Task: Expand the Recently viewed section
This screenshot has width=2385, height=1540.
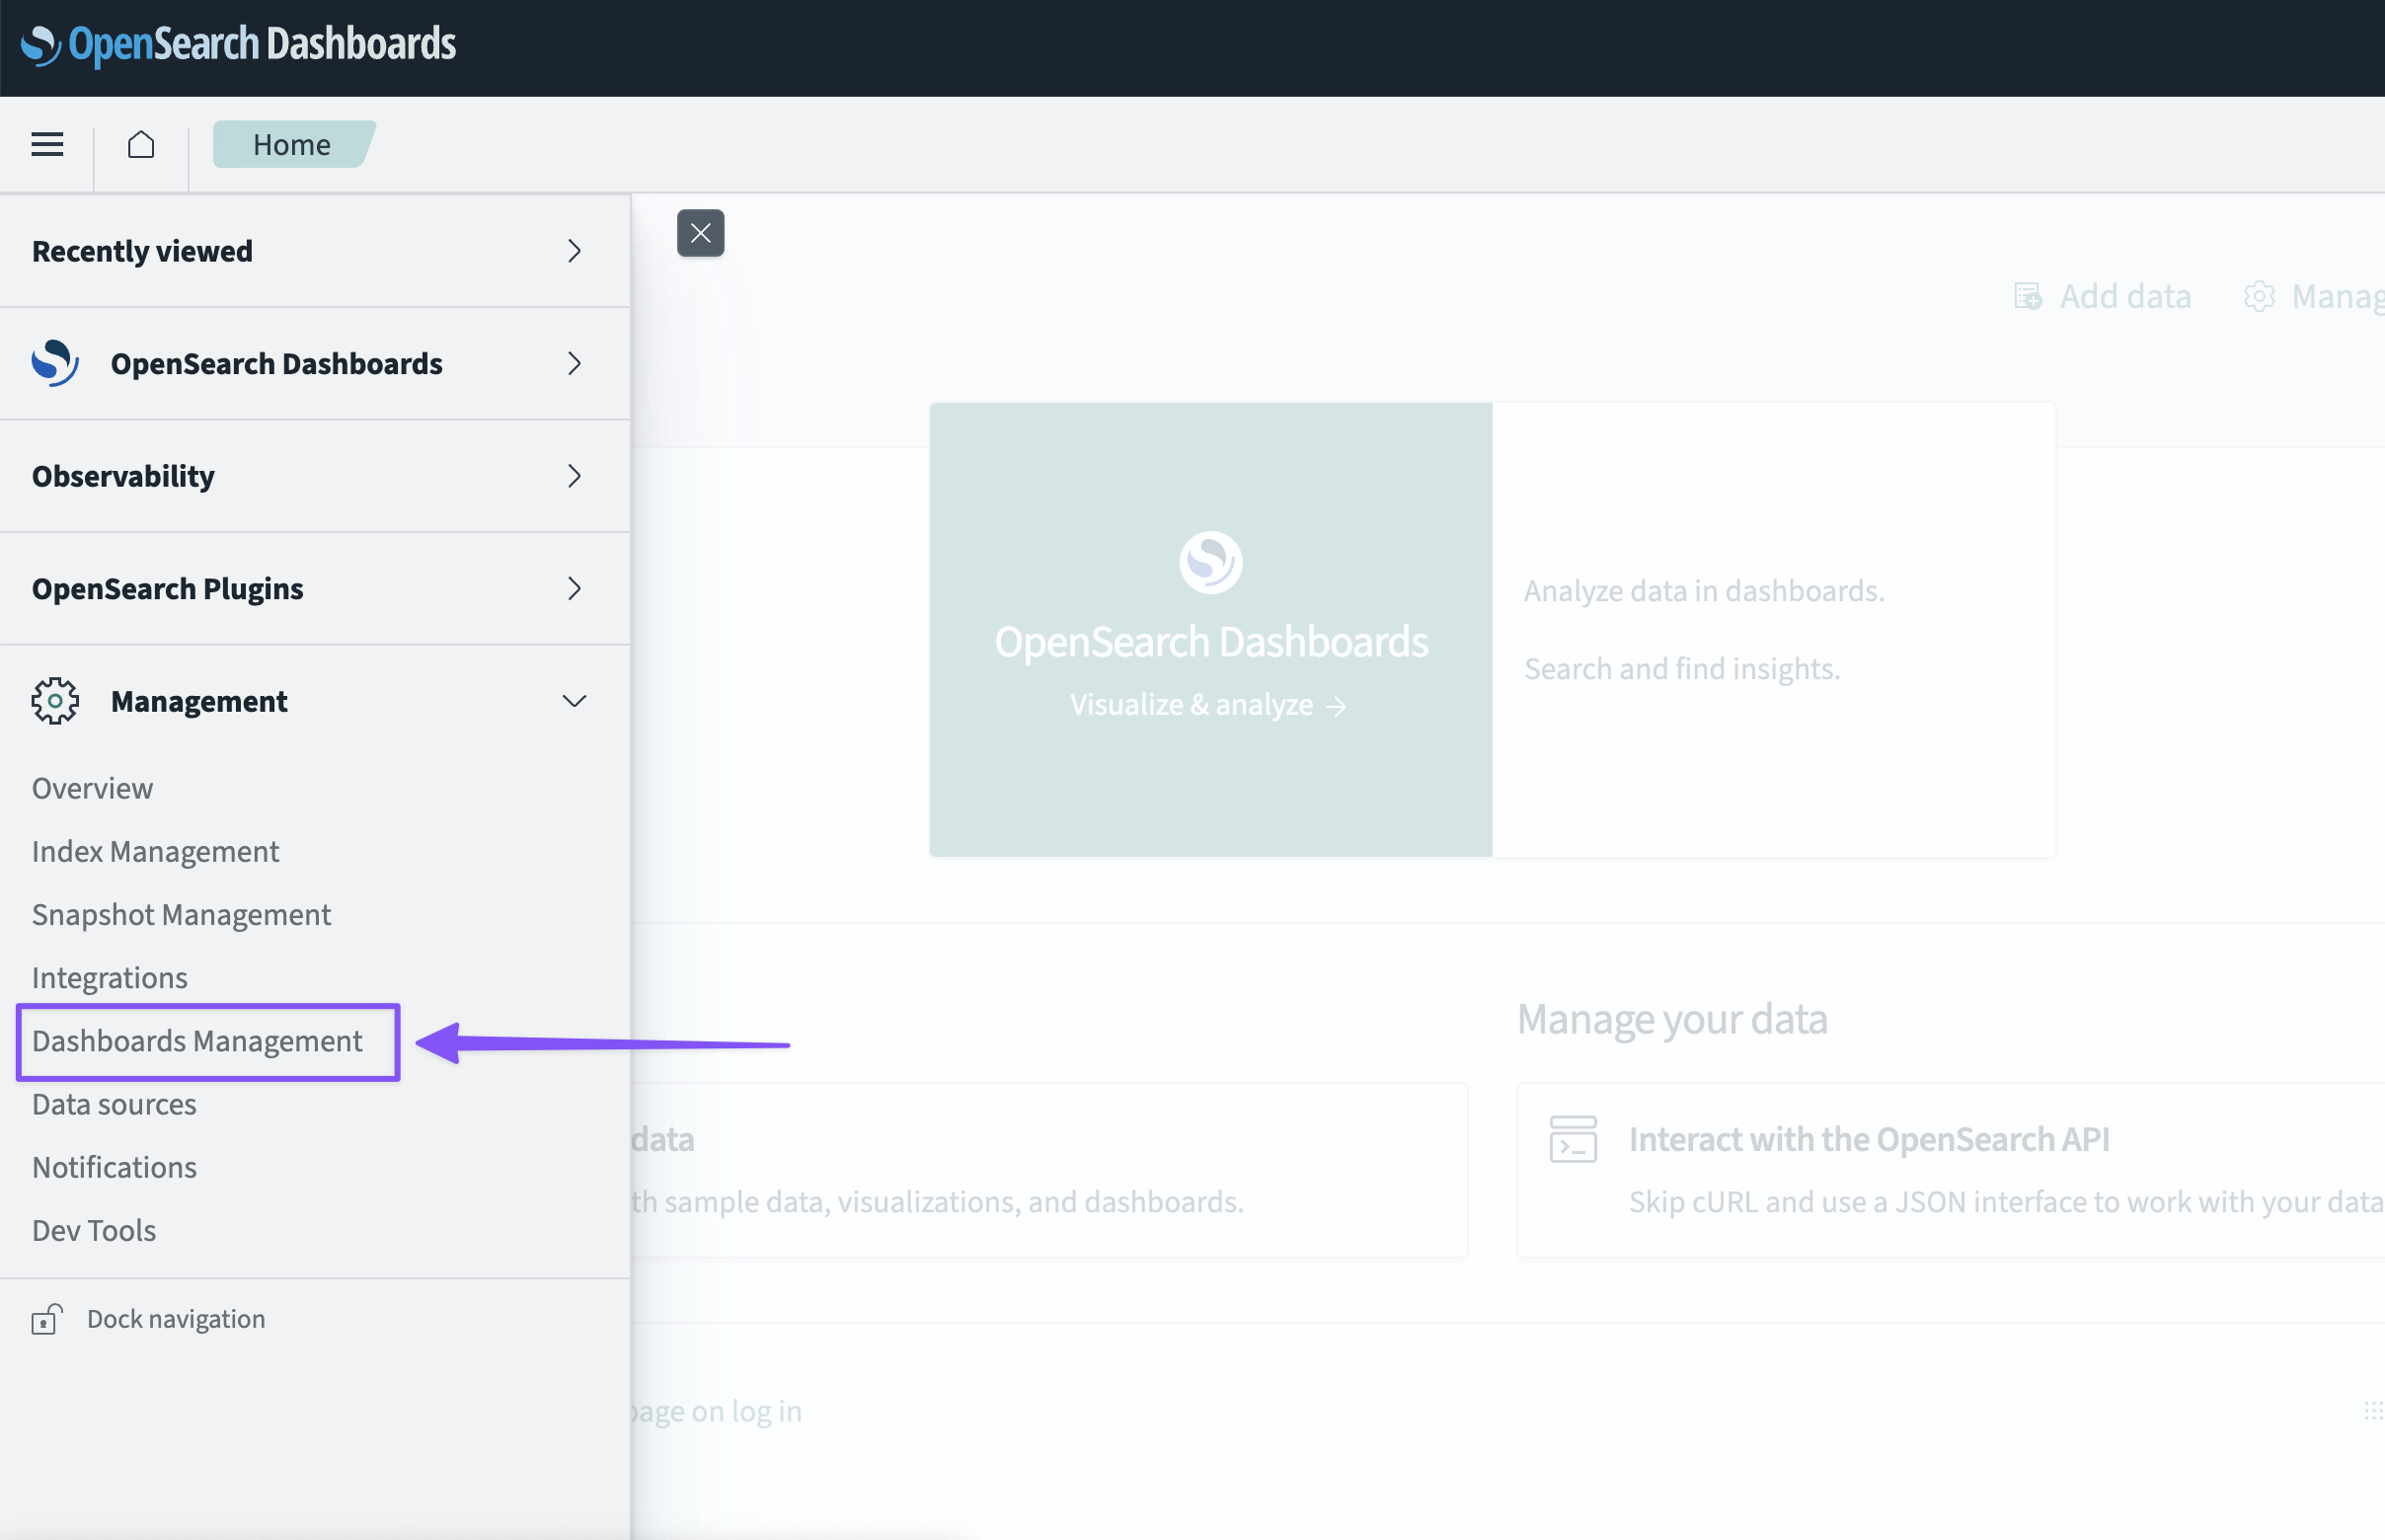Action: pyautogui.click(x=315, y=251)
